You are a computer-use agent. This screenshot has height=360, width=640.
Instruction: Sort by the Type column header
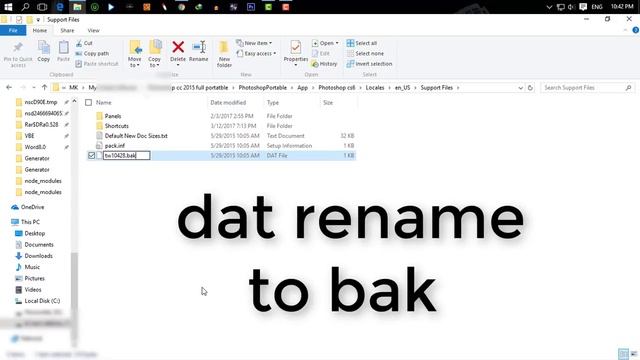pos(273,102)
